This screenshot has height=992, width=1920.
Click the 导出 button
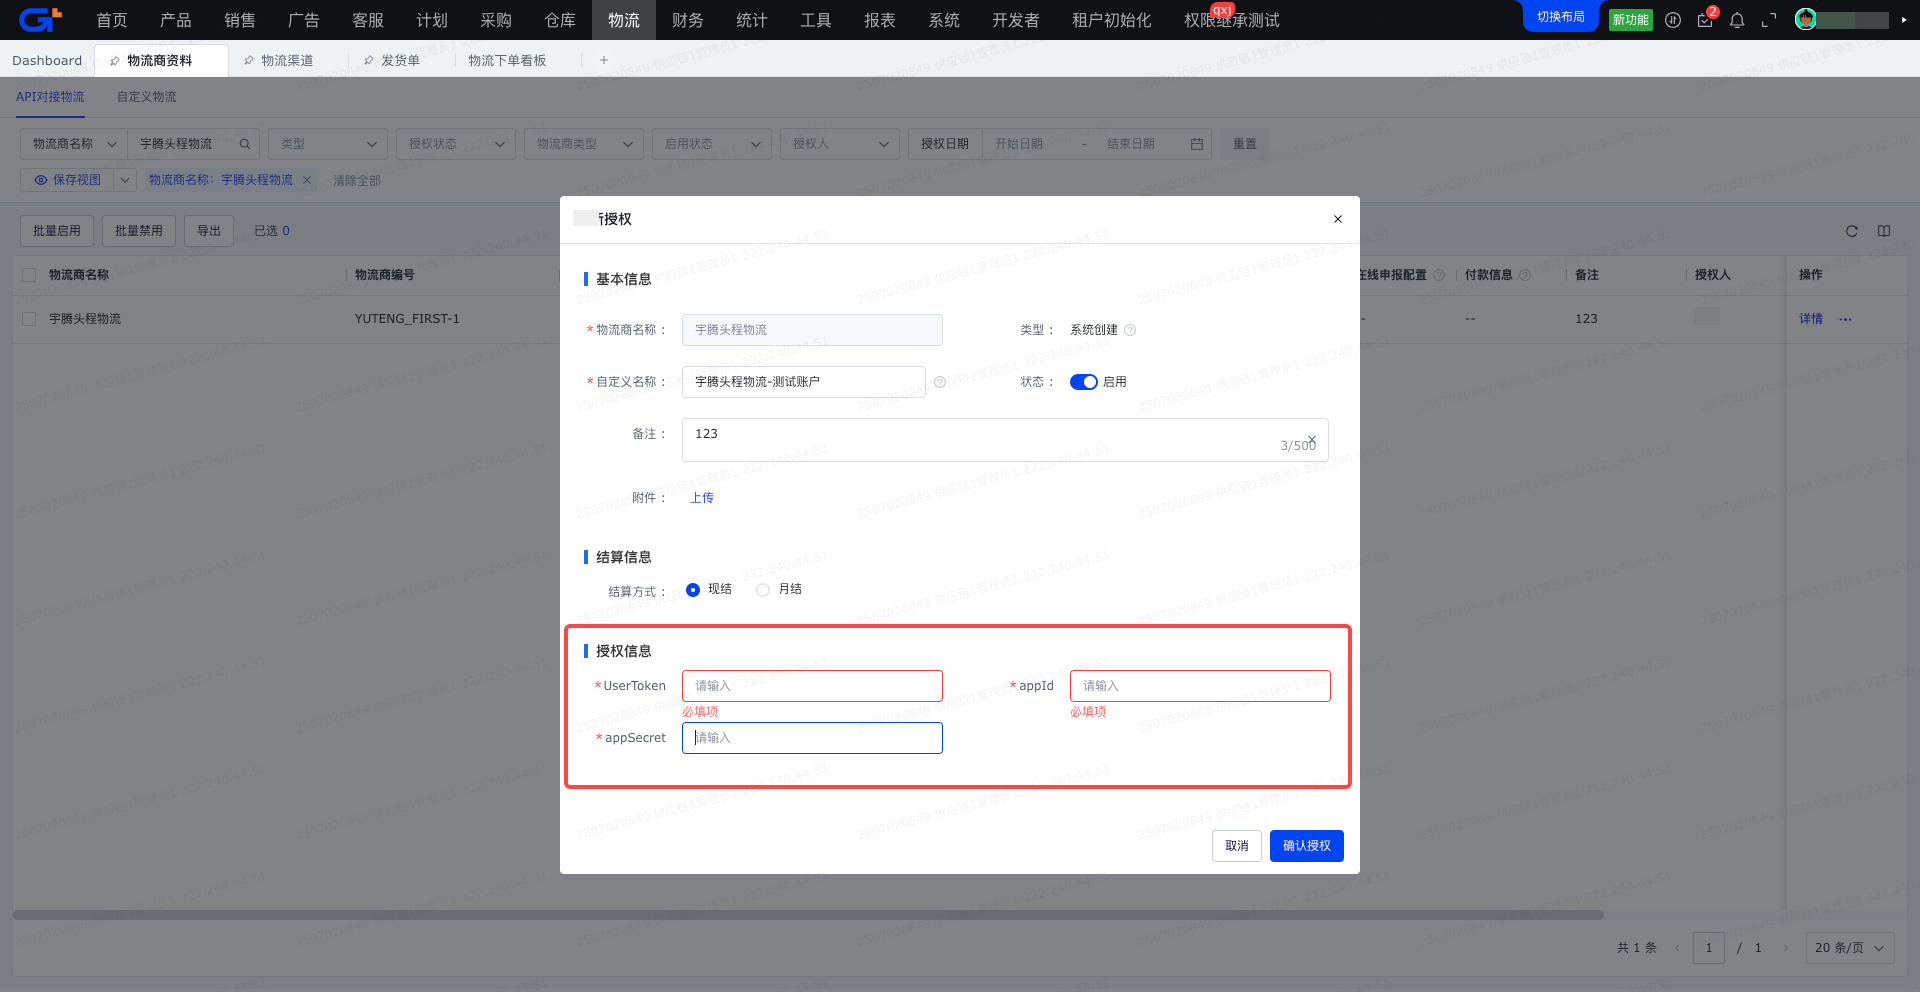209,231
